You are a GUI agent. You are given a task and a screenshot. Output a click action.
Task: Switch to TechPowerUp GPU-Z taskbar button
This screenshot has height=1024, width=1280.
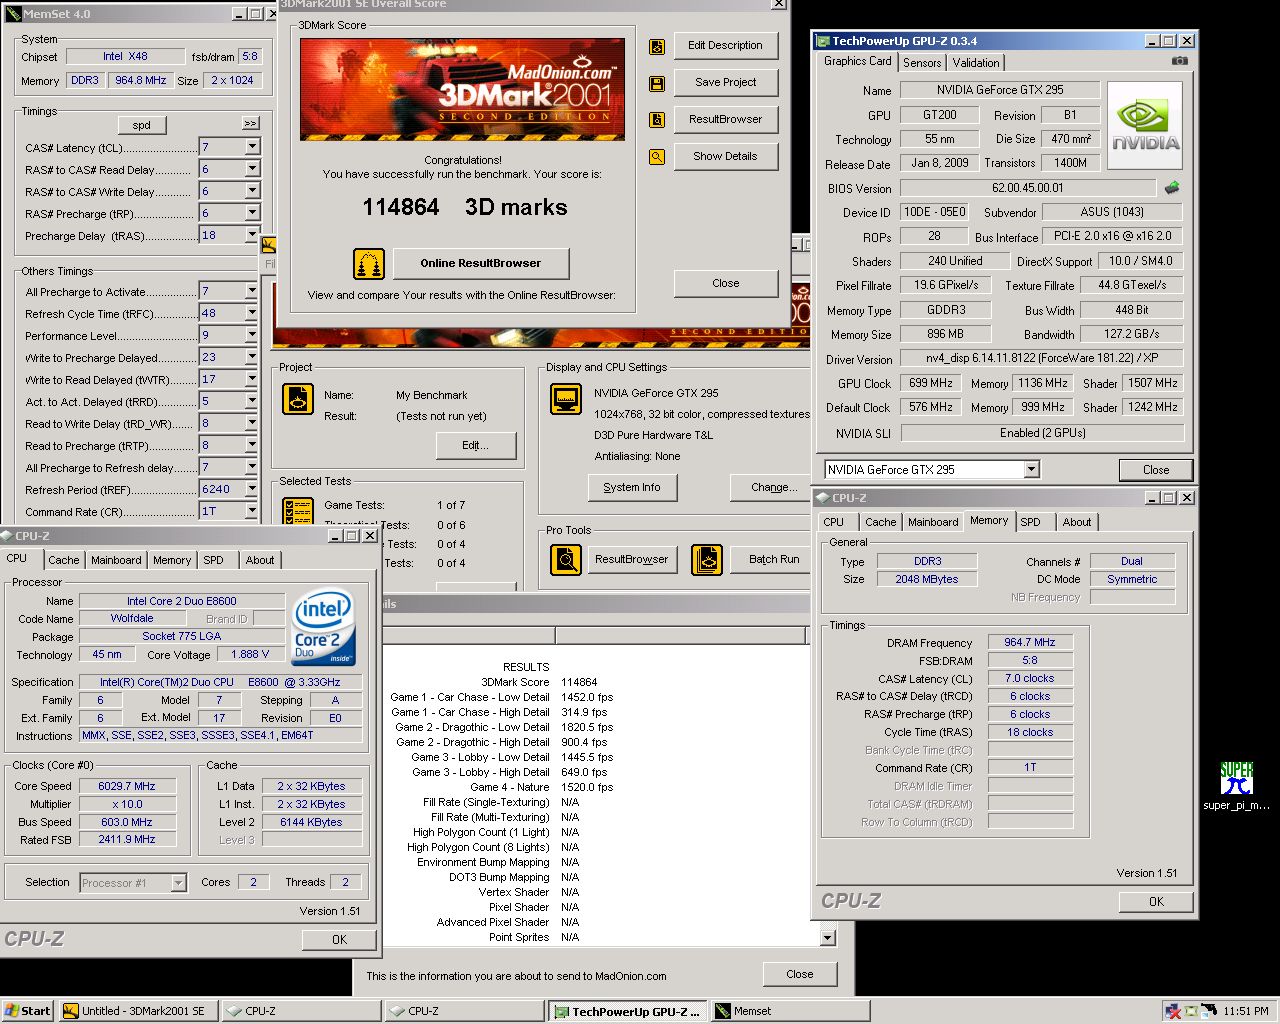pos(628,1011)
